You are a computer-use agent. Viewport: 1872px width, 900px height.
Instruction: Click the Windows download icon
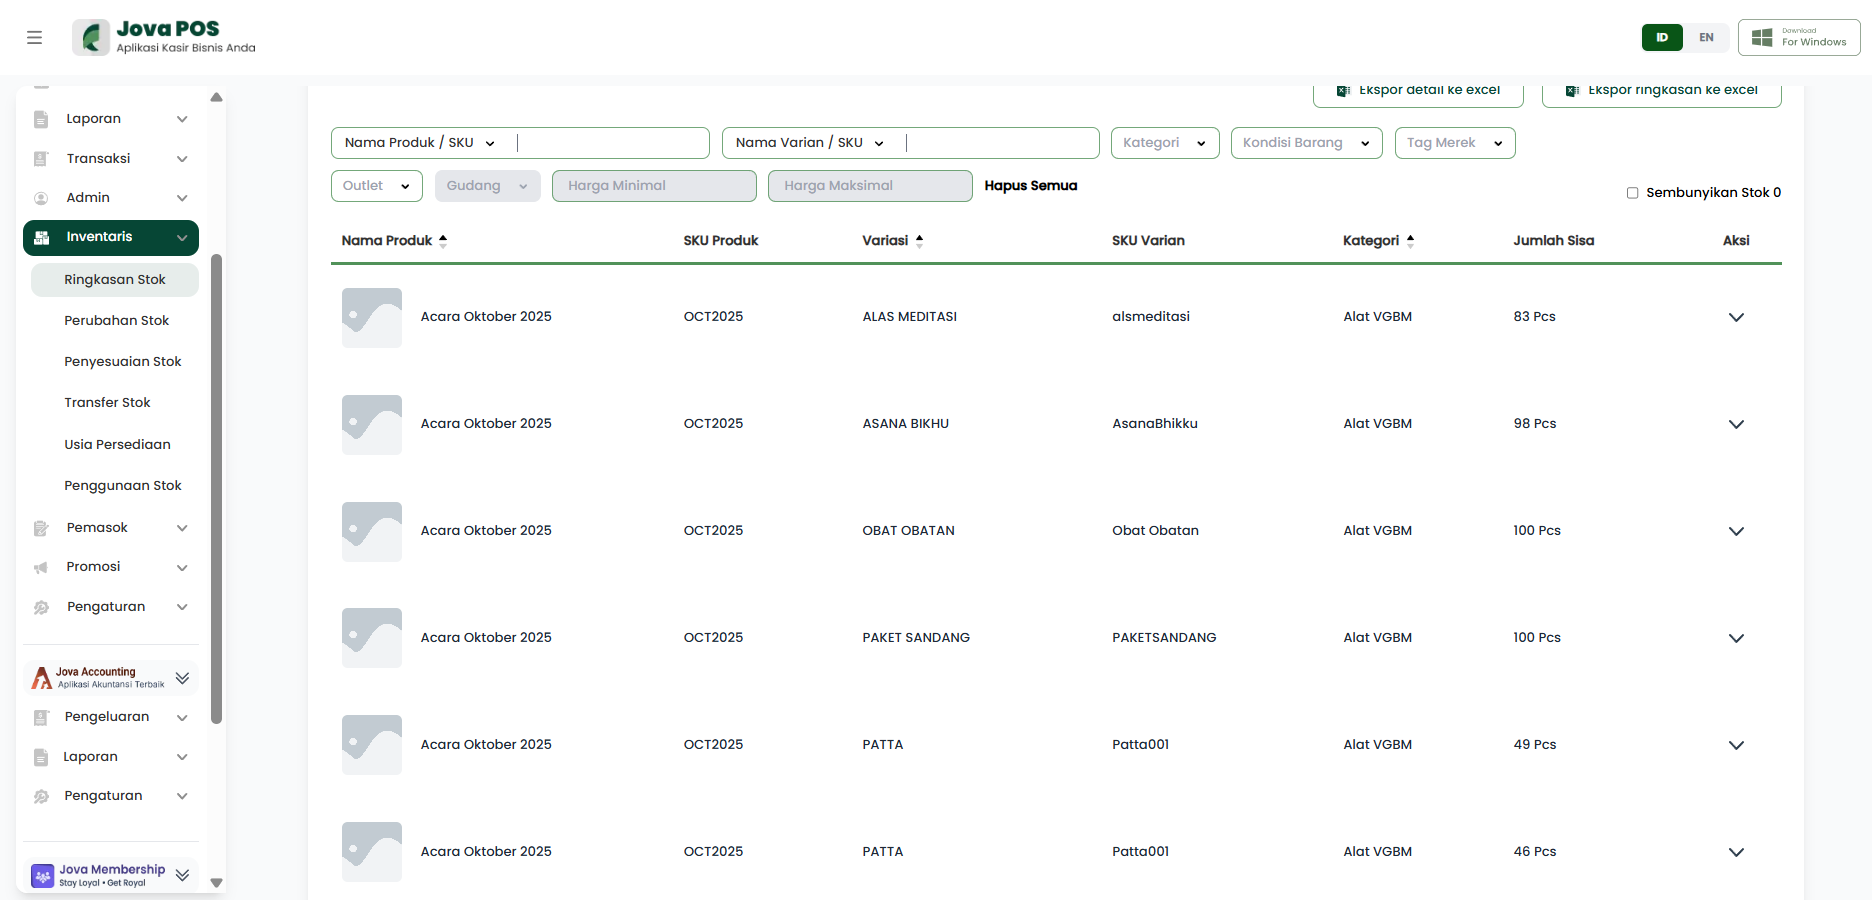point(1762,38)
